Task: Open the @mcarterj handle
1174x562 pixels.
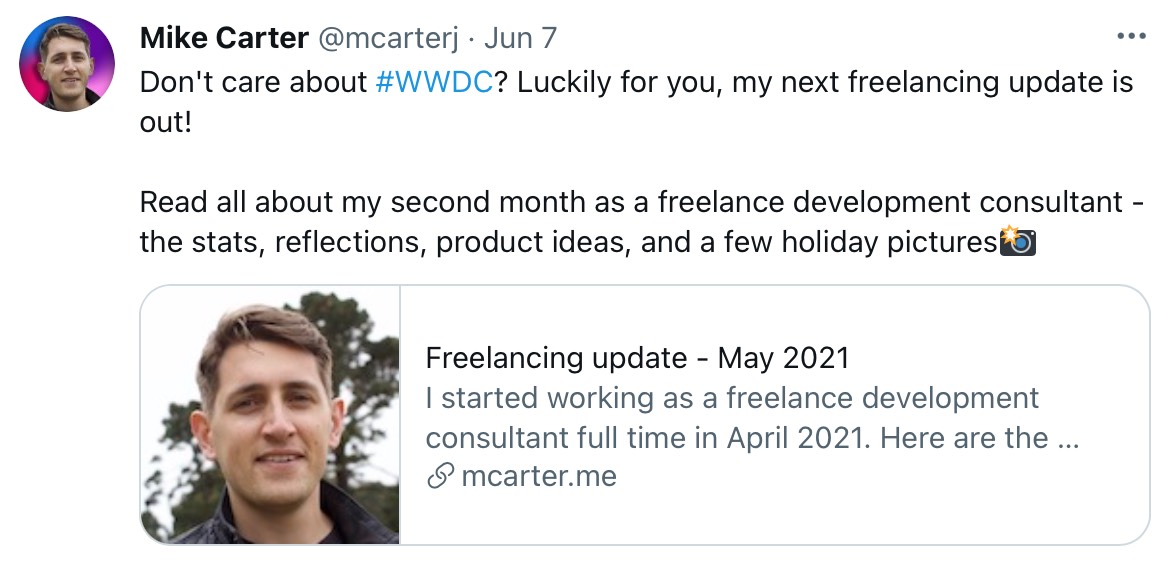Action: (x=388, y=38)
